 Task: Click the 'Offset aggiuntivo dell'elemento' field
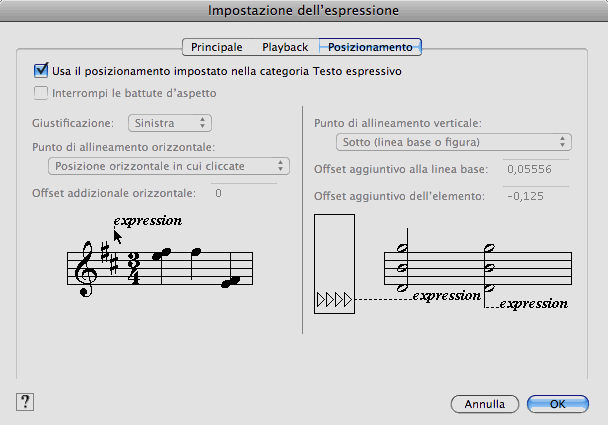click(536, 195)
